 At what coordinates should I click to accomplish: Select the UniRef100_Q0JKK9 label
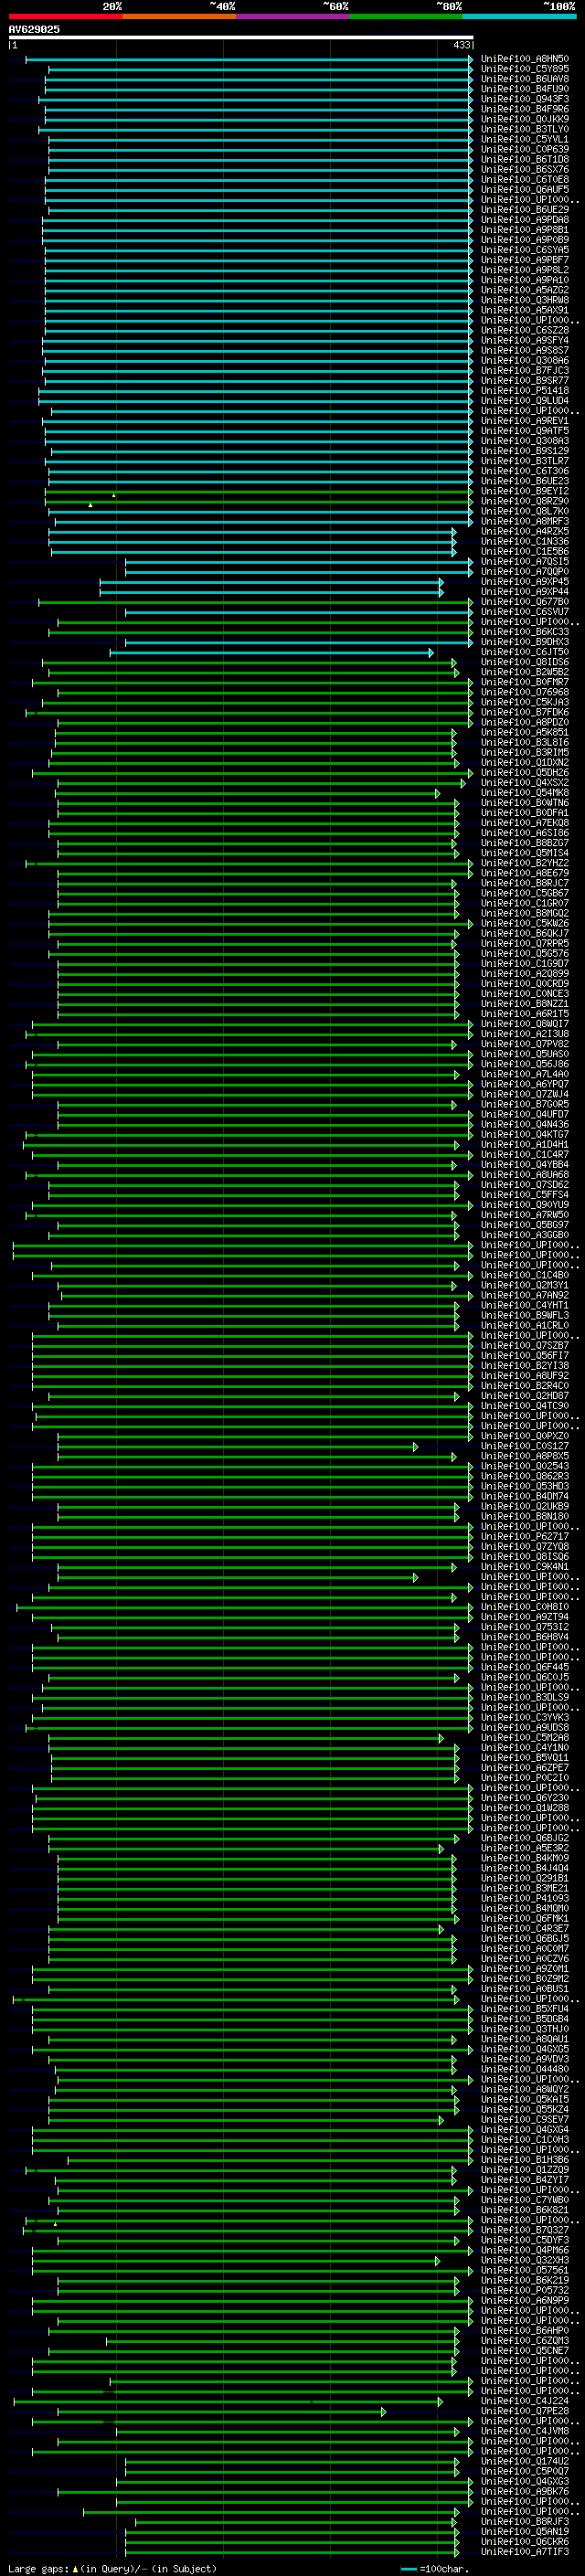tap(524, 119)
